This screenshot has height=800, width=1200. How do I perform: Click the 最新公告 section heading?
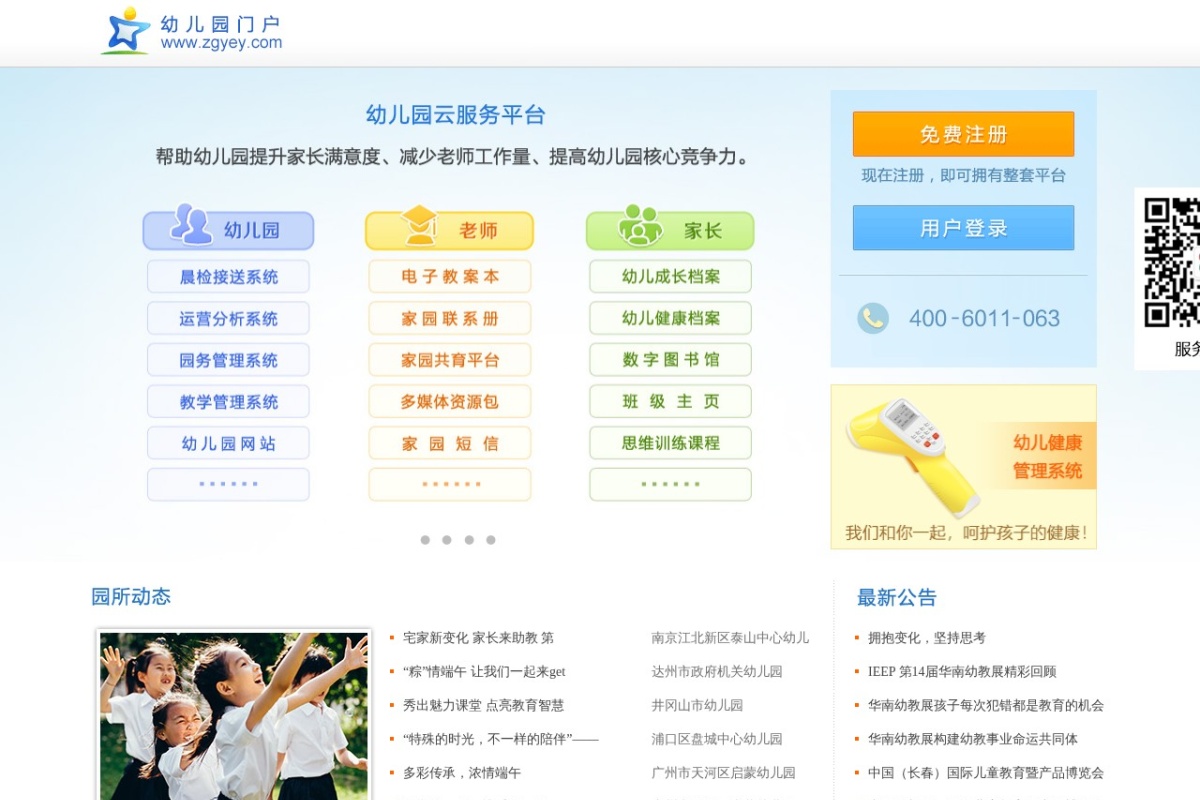897,598
